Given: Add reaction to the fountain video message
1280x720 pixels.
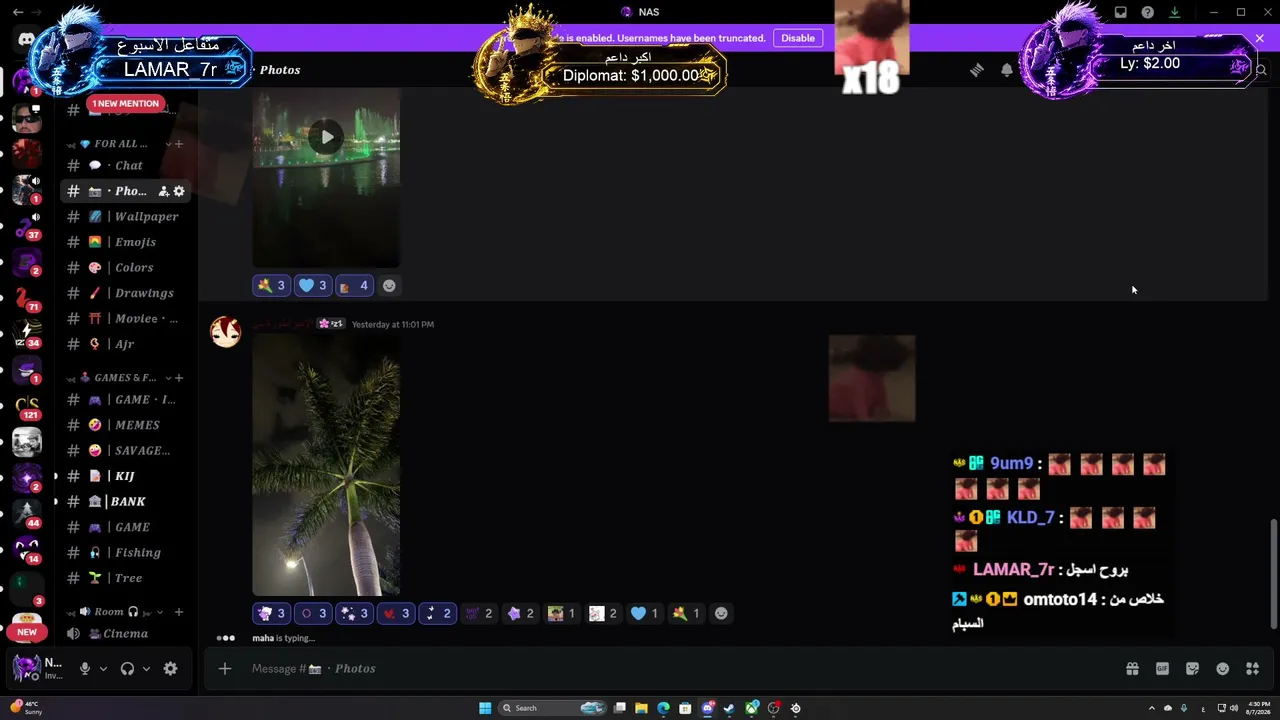Looking at the screenshot, I should 389,286.
